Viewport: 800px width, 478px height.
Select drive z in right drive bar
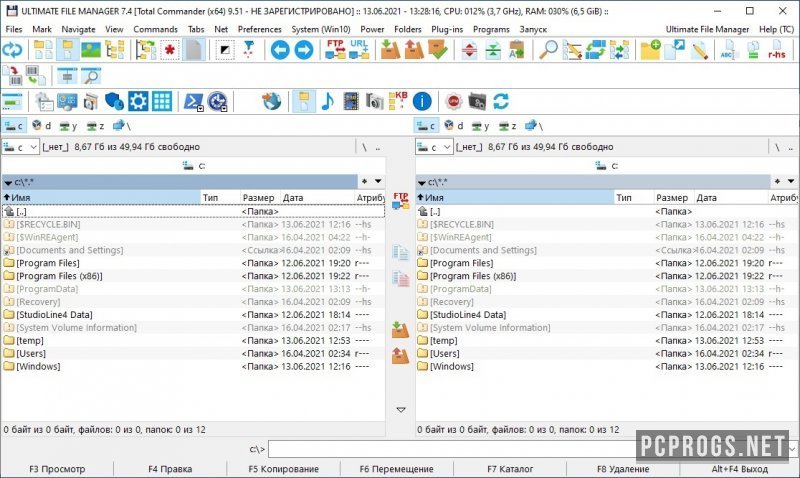click(x=508, y=125)
